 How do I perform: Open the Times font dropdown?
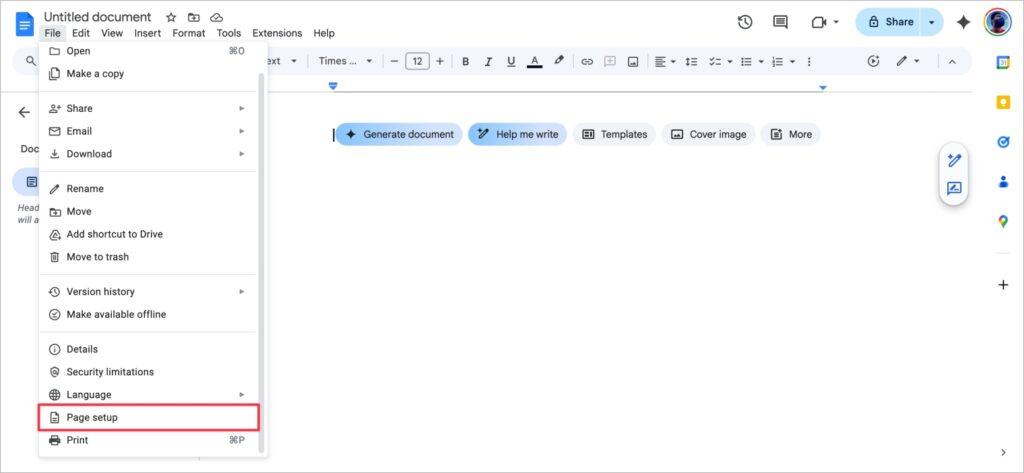pos(345,61)
